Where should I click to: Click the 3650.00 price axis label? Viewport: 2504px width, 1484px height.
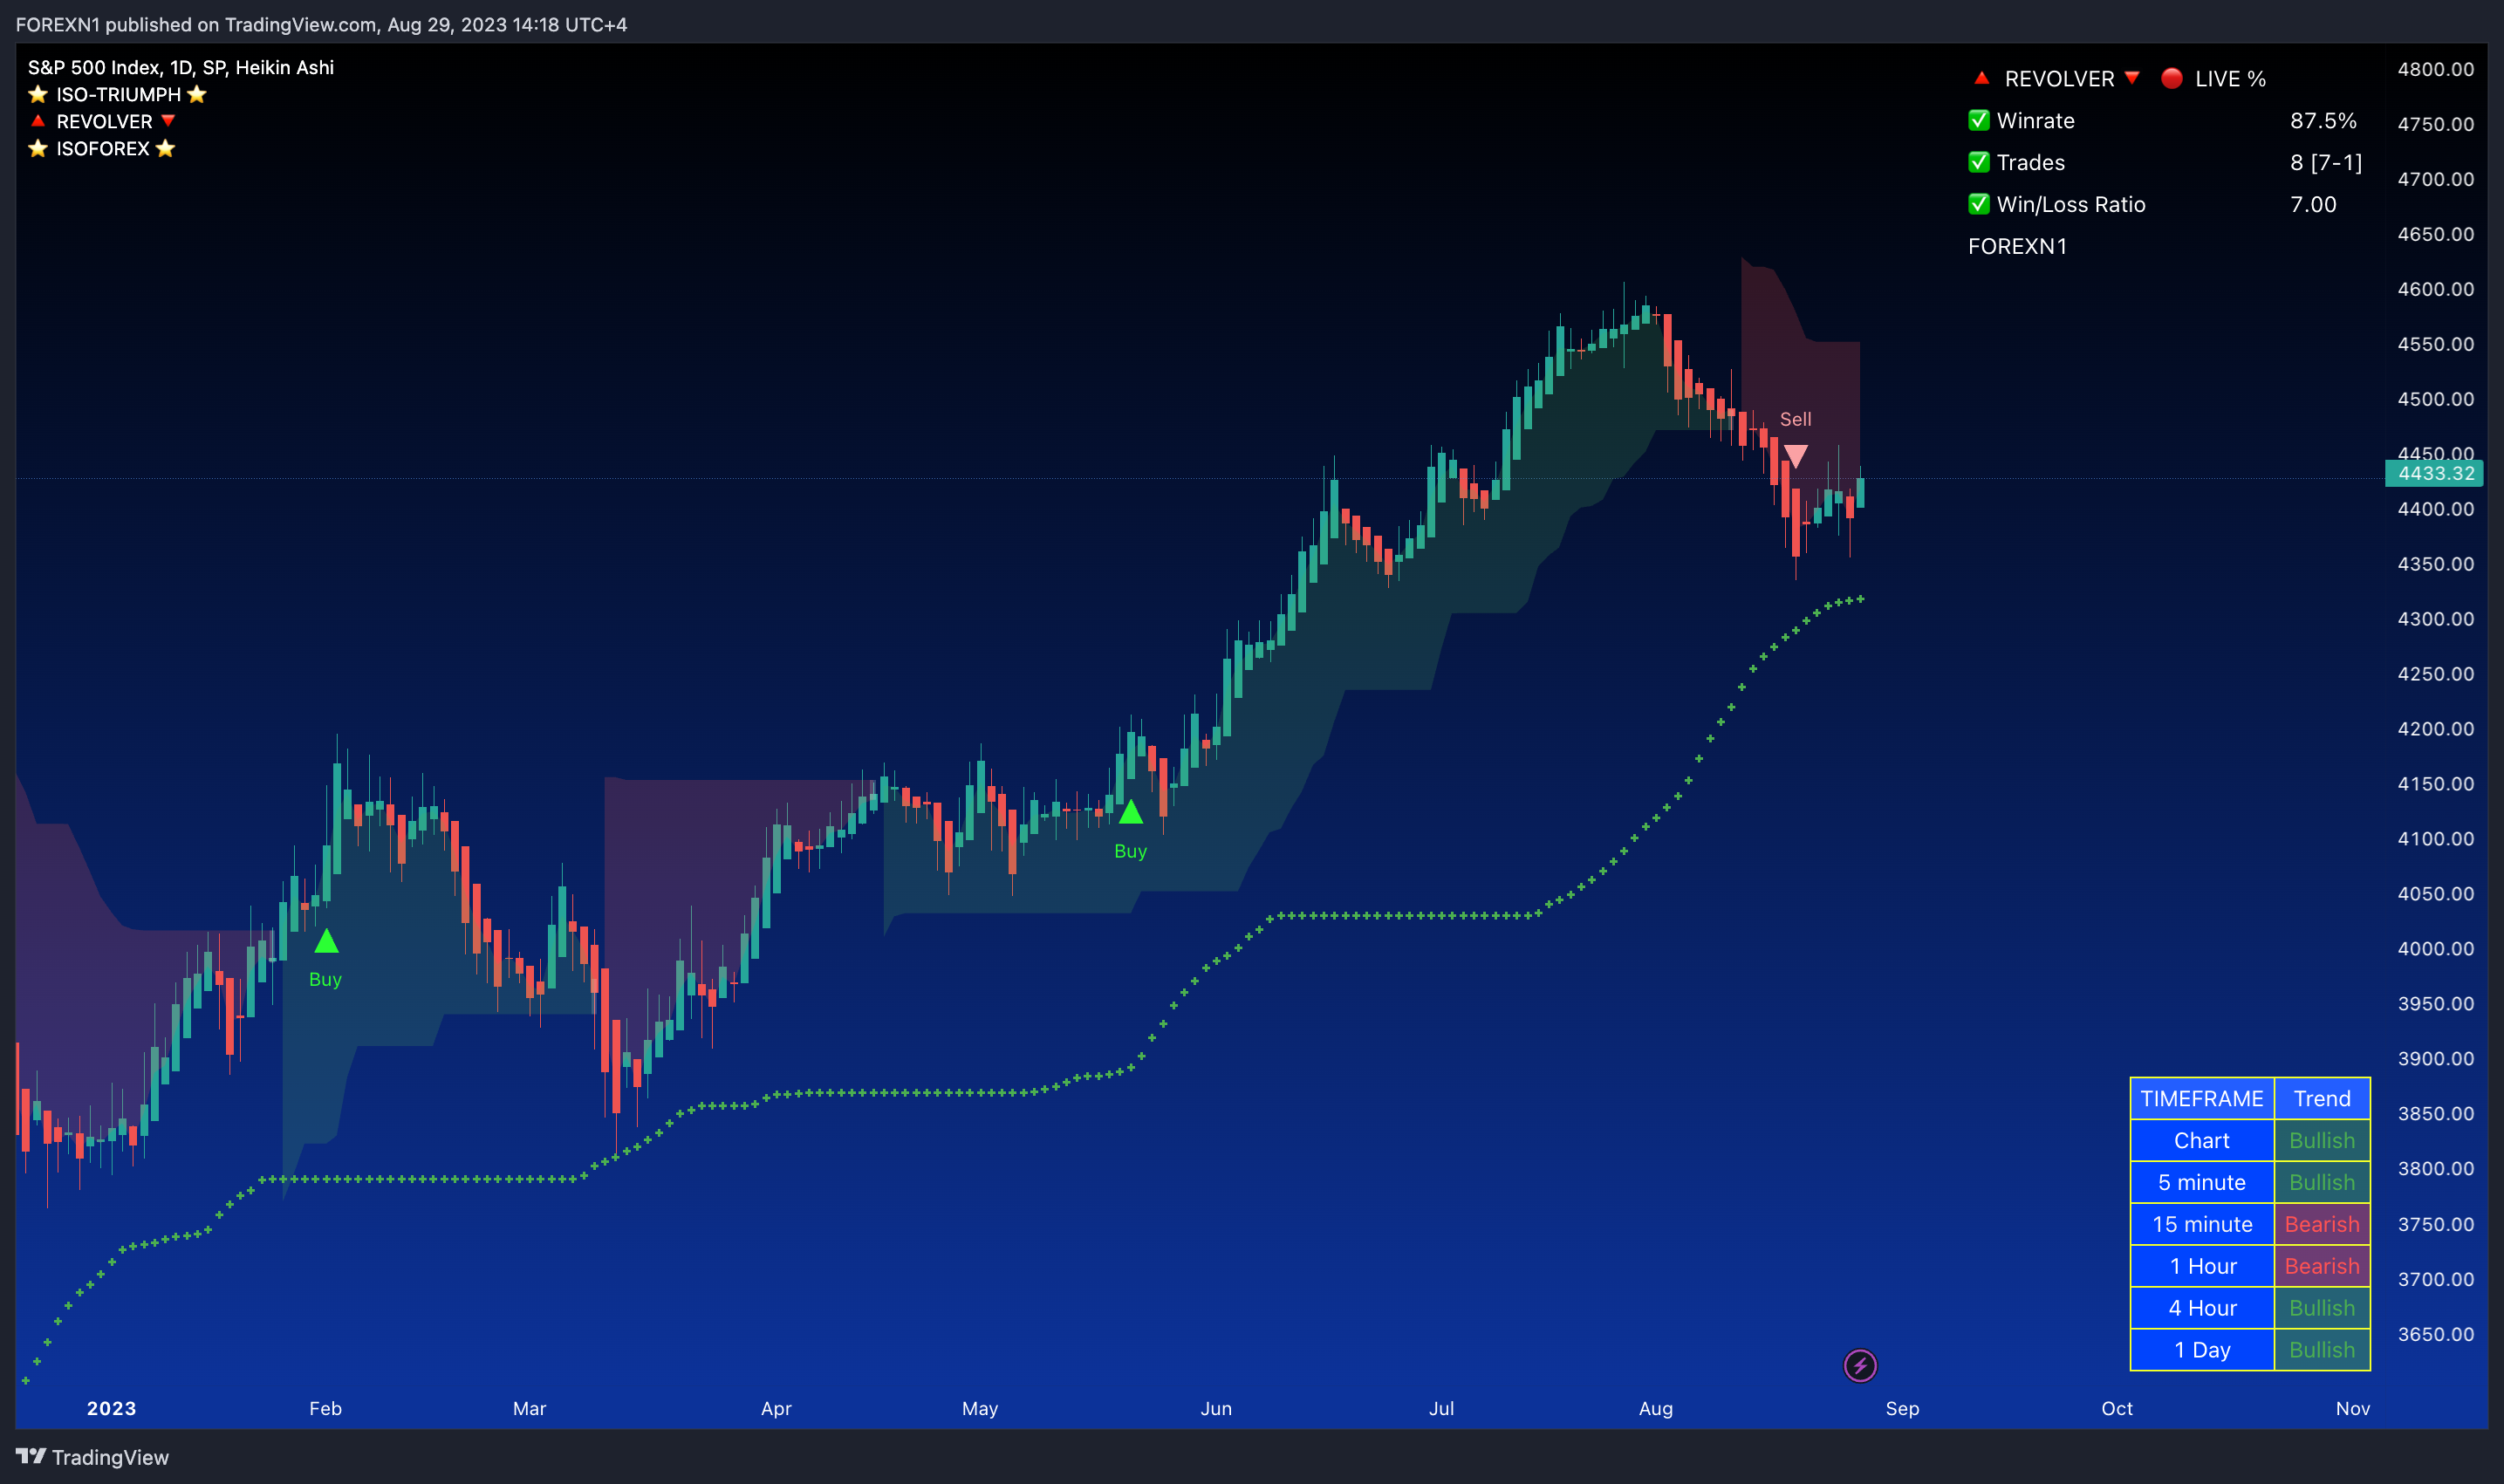click(x=2435, y=1334)
